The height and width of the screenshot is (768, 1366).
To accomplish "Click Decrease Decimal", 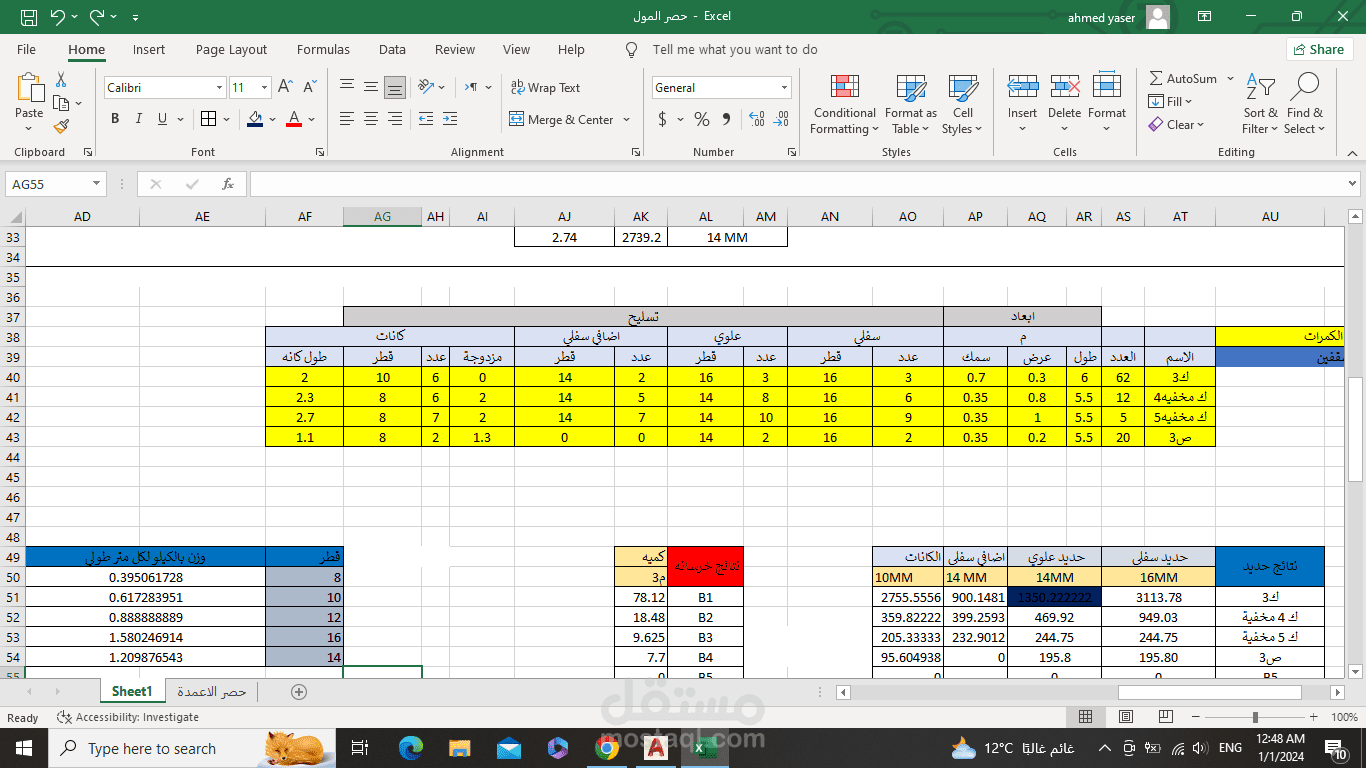I will coord(780,119).
